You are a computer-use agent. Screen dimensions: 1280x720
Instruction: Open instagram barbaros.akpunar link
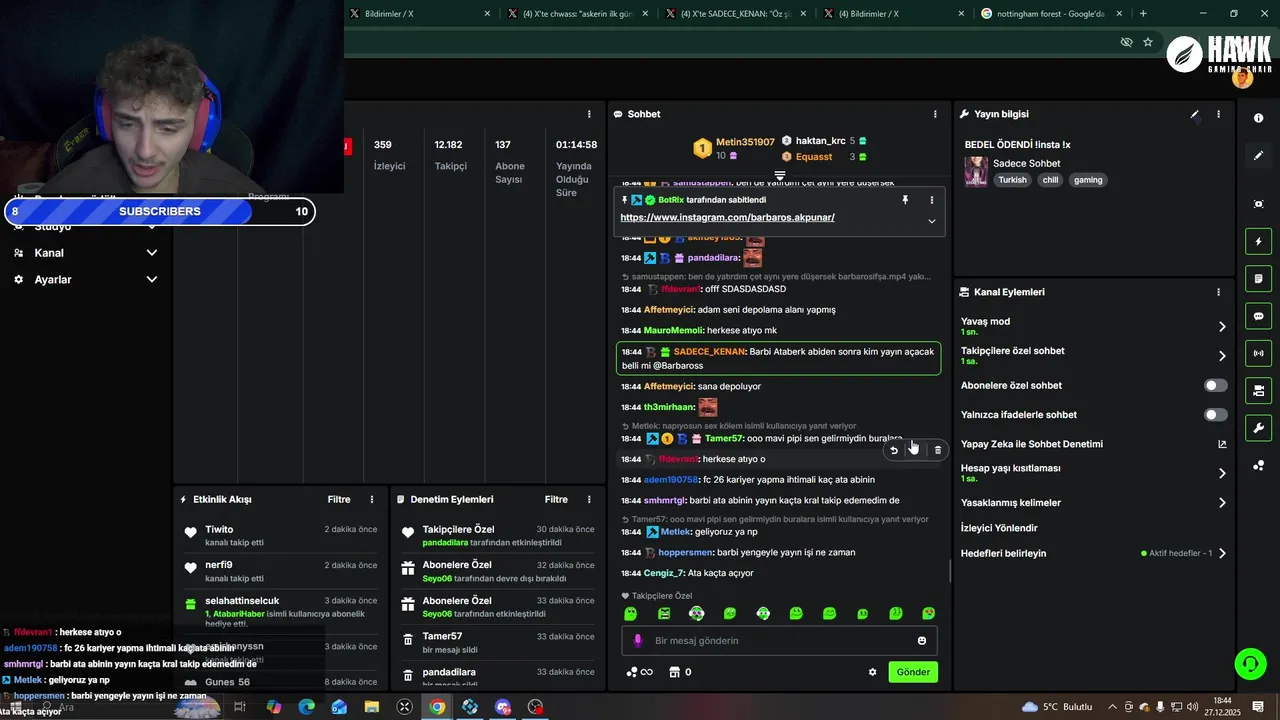[727, 217]
